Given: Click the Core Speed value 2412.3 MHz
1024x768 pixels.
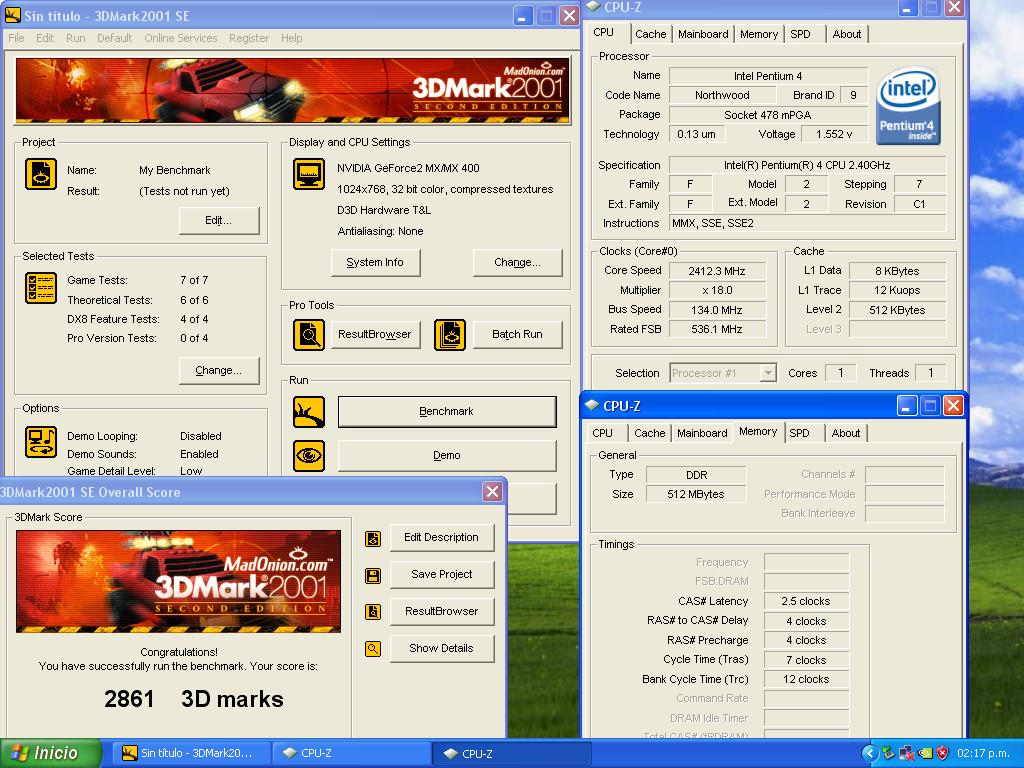Looking at the screenshot, I should pyautogui.click(x=716, y=271).
